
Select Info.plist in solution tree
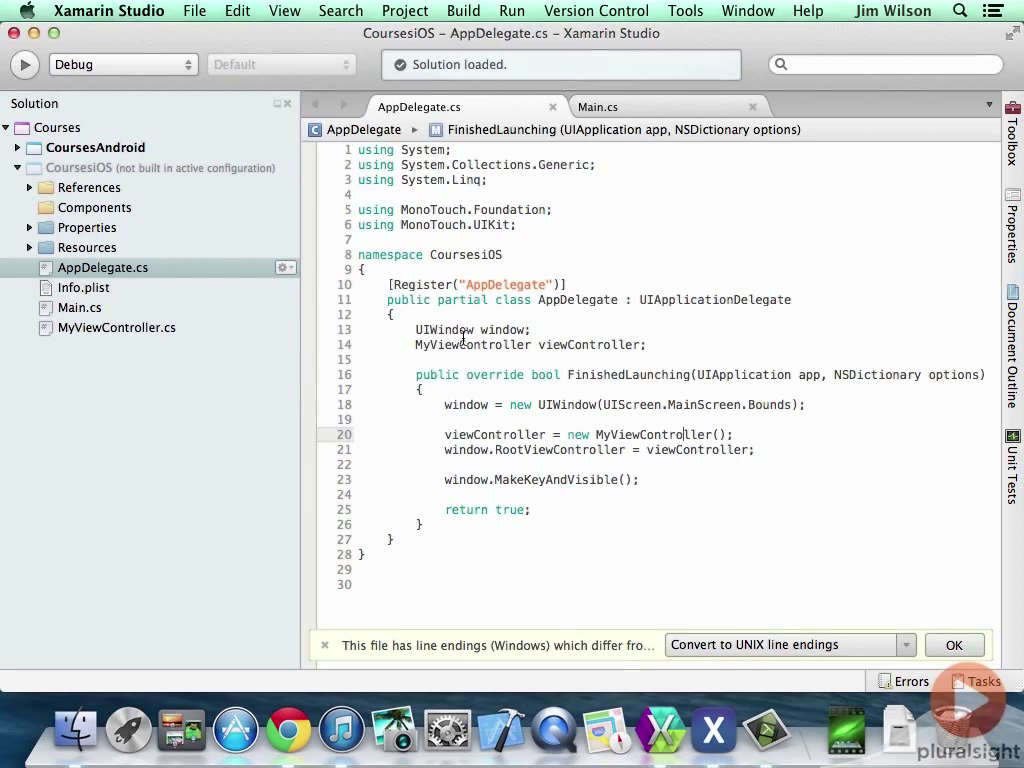tap(83, 287)
